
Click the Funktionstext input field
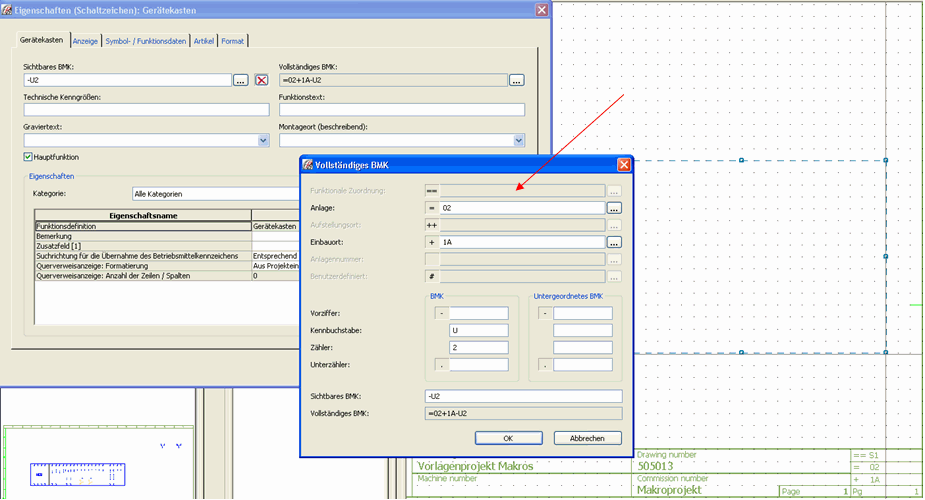[402, 110]
